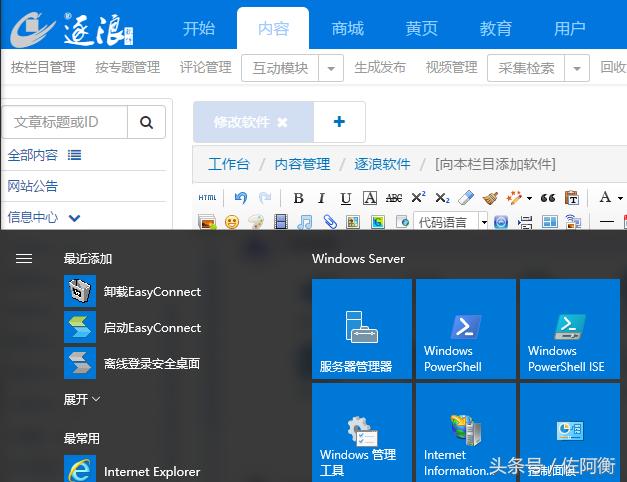This screenshot has height=482, width=627.
Task: Select the 内容 tab
Action: click(273, 29)
